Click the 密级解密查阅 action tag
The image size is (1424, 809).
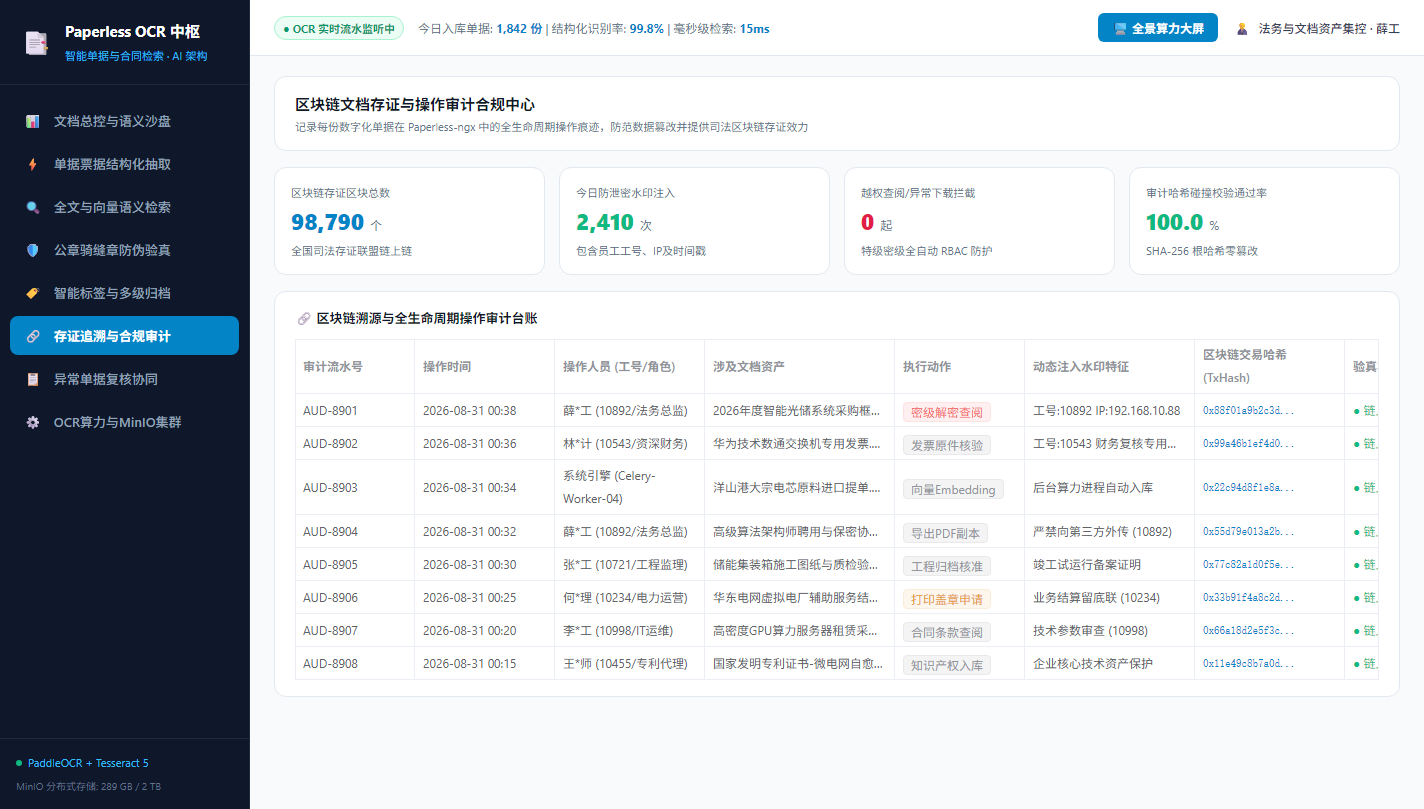point(946,412)
